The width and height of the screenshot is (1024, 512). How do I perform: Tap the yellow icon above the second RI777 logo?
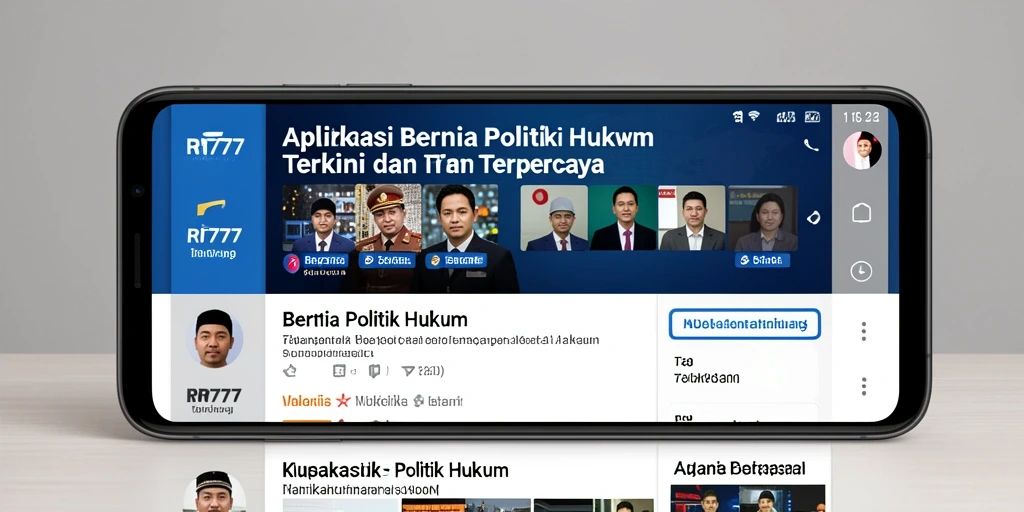(x=211, y=208)
